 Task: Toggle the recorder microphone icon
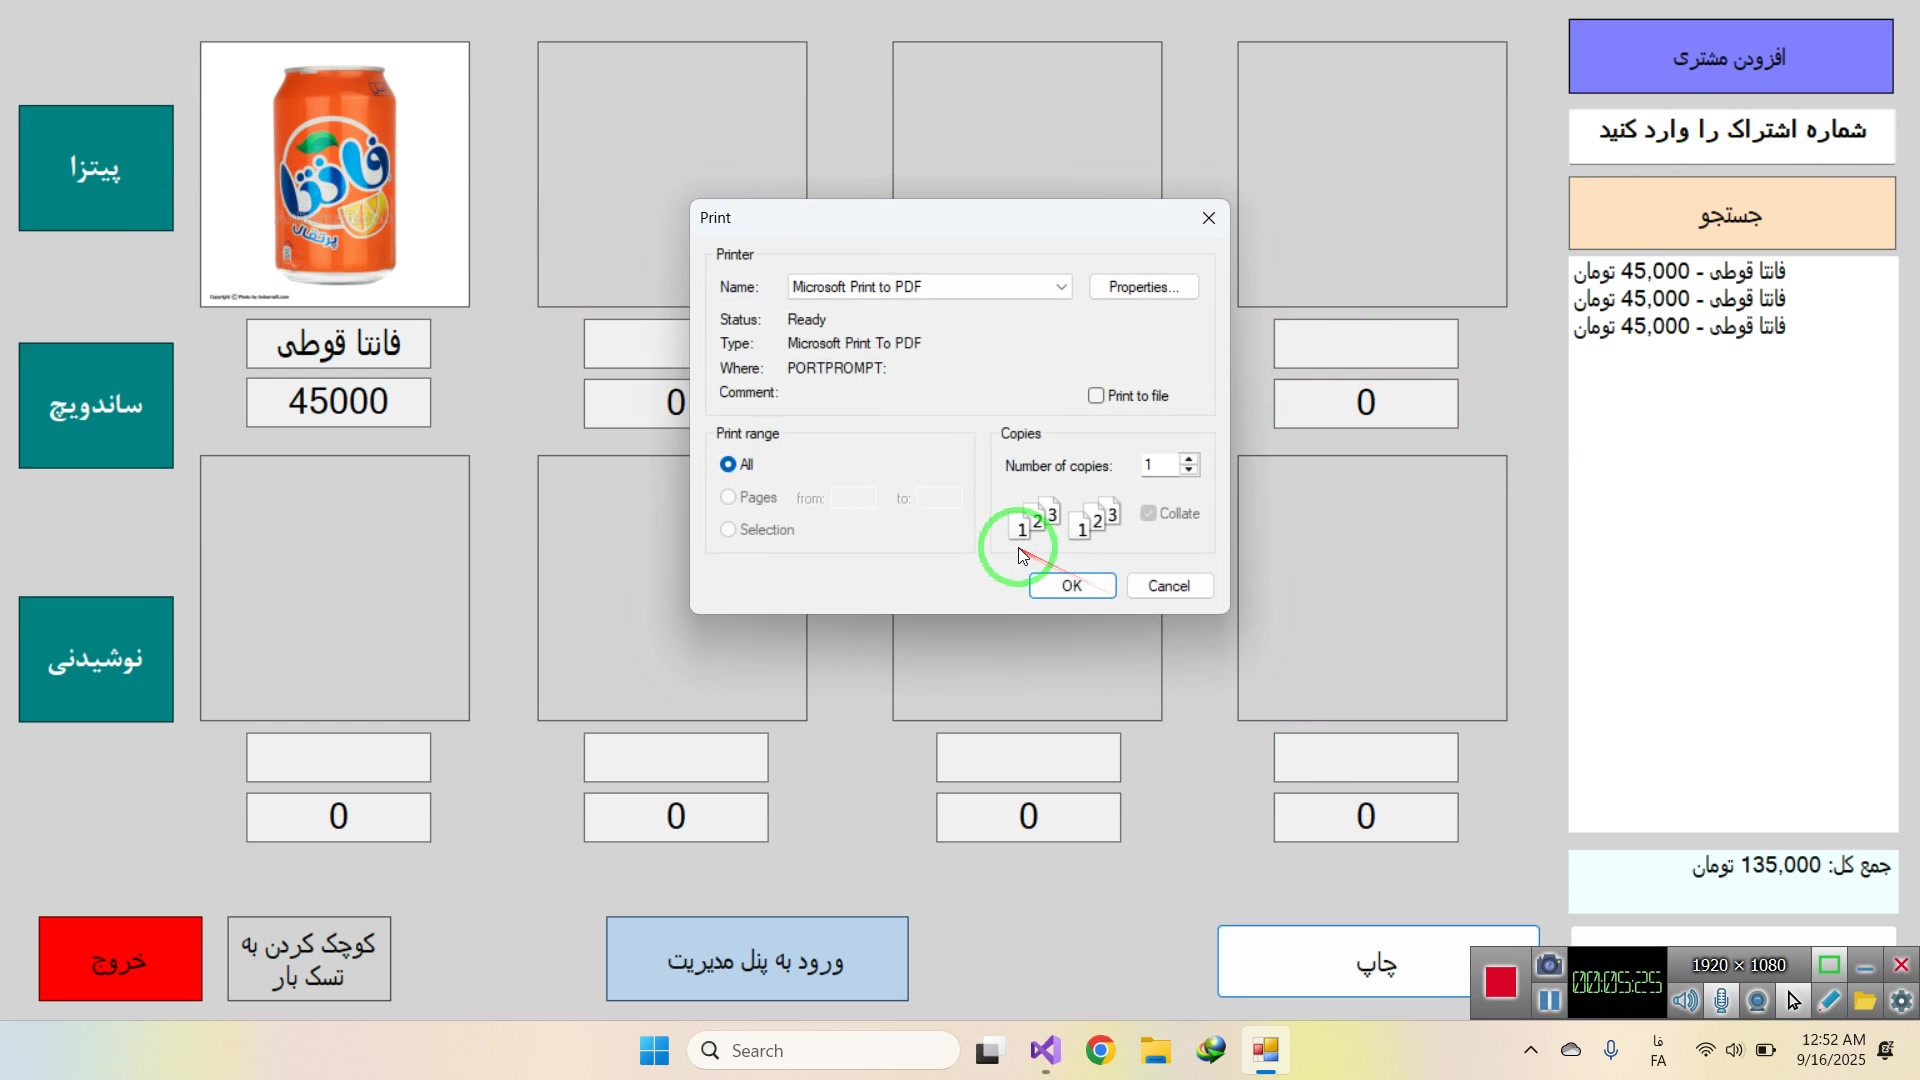point(1721,1001)
